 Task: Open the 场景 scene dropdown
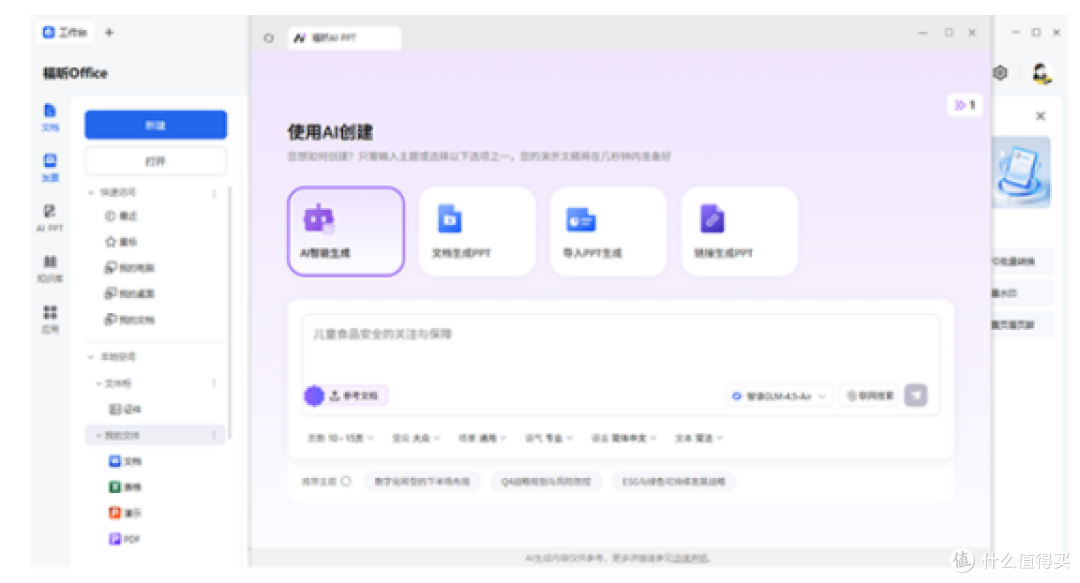click(482, 438)
